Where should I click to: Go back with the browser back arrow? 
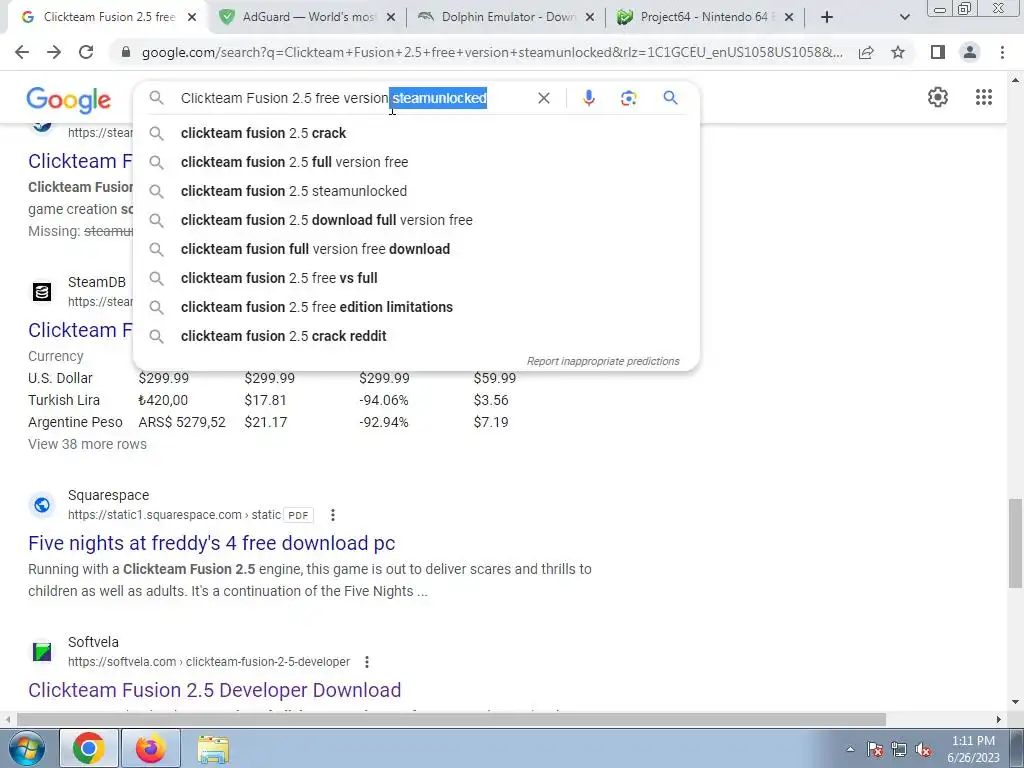[22, 52]
